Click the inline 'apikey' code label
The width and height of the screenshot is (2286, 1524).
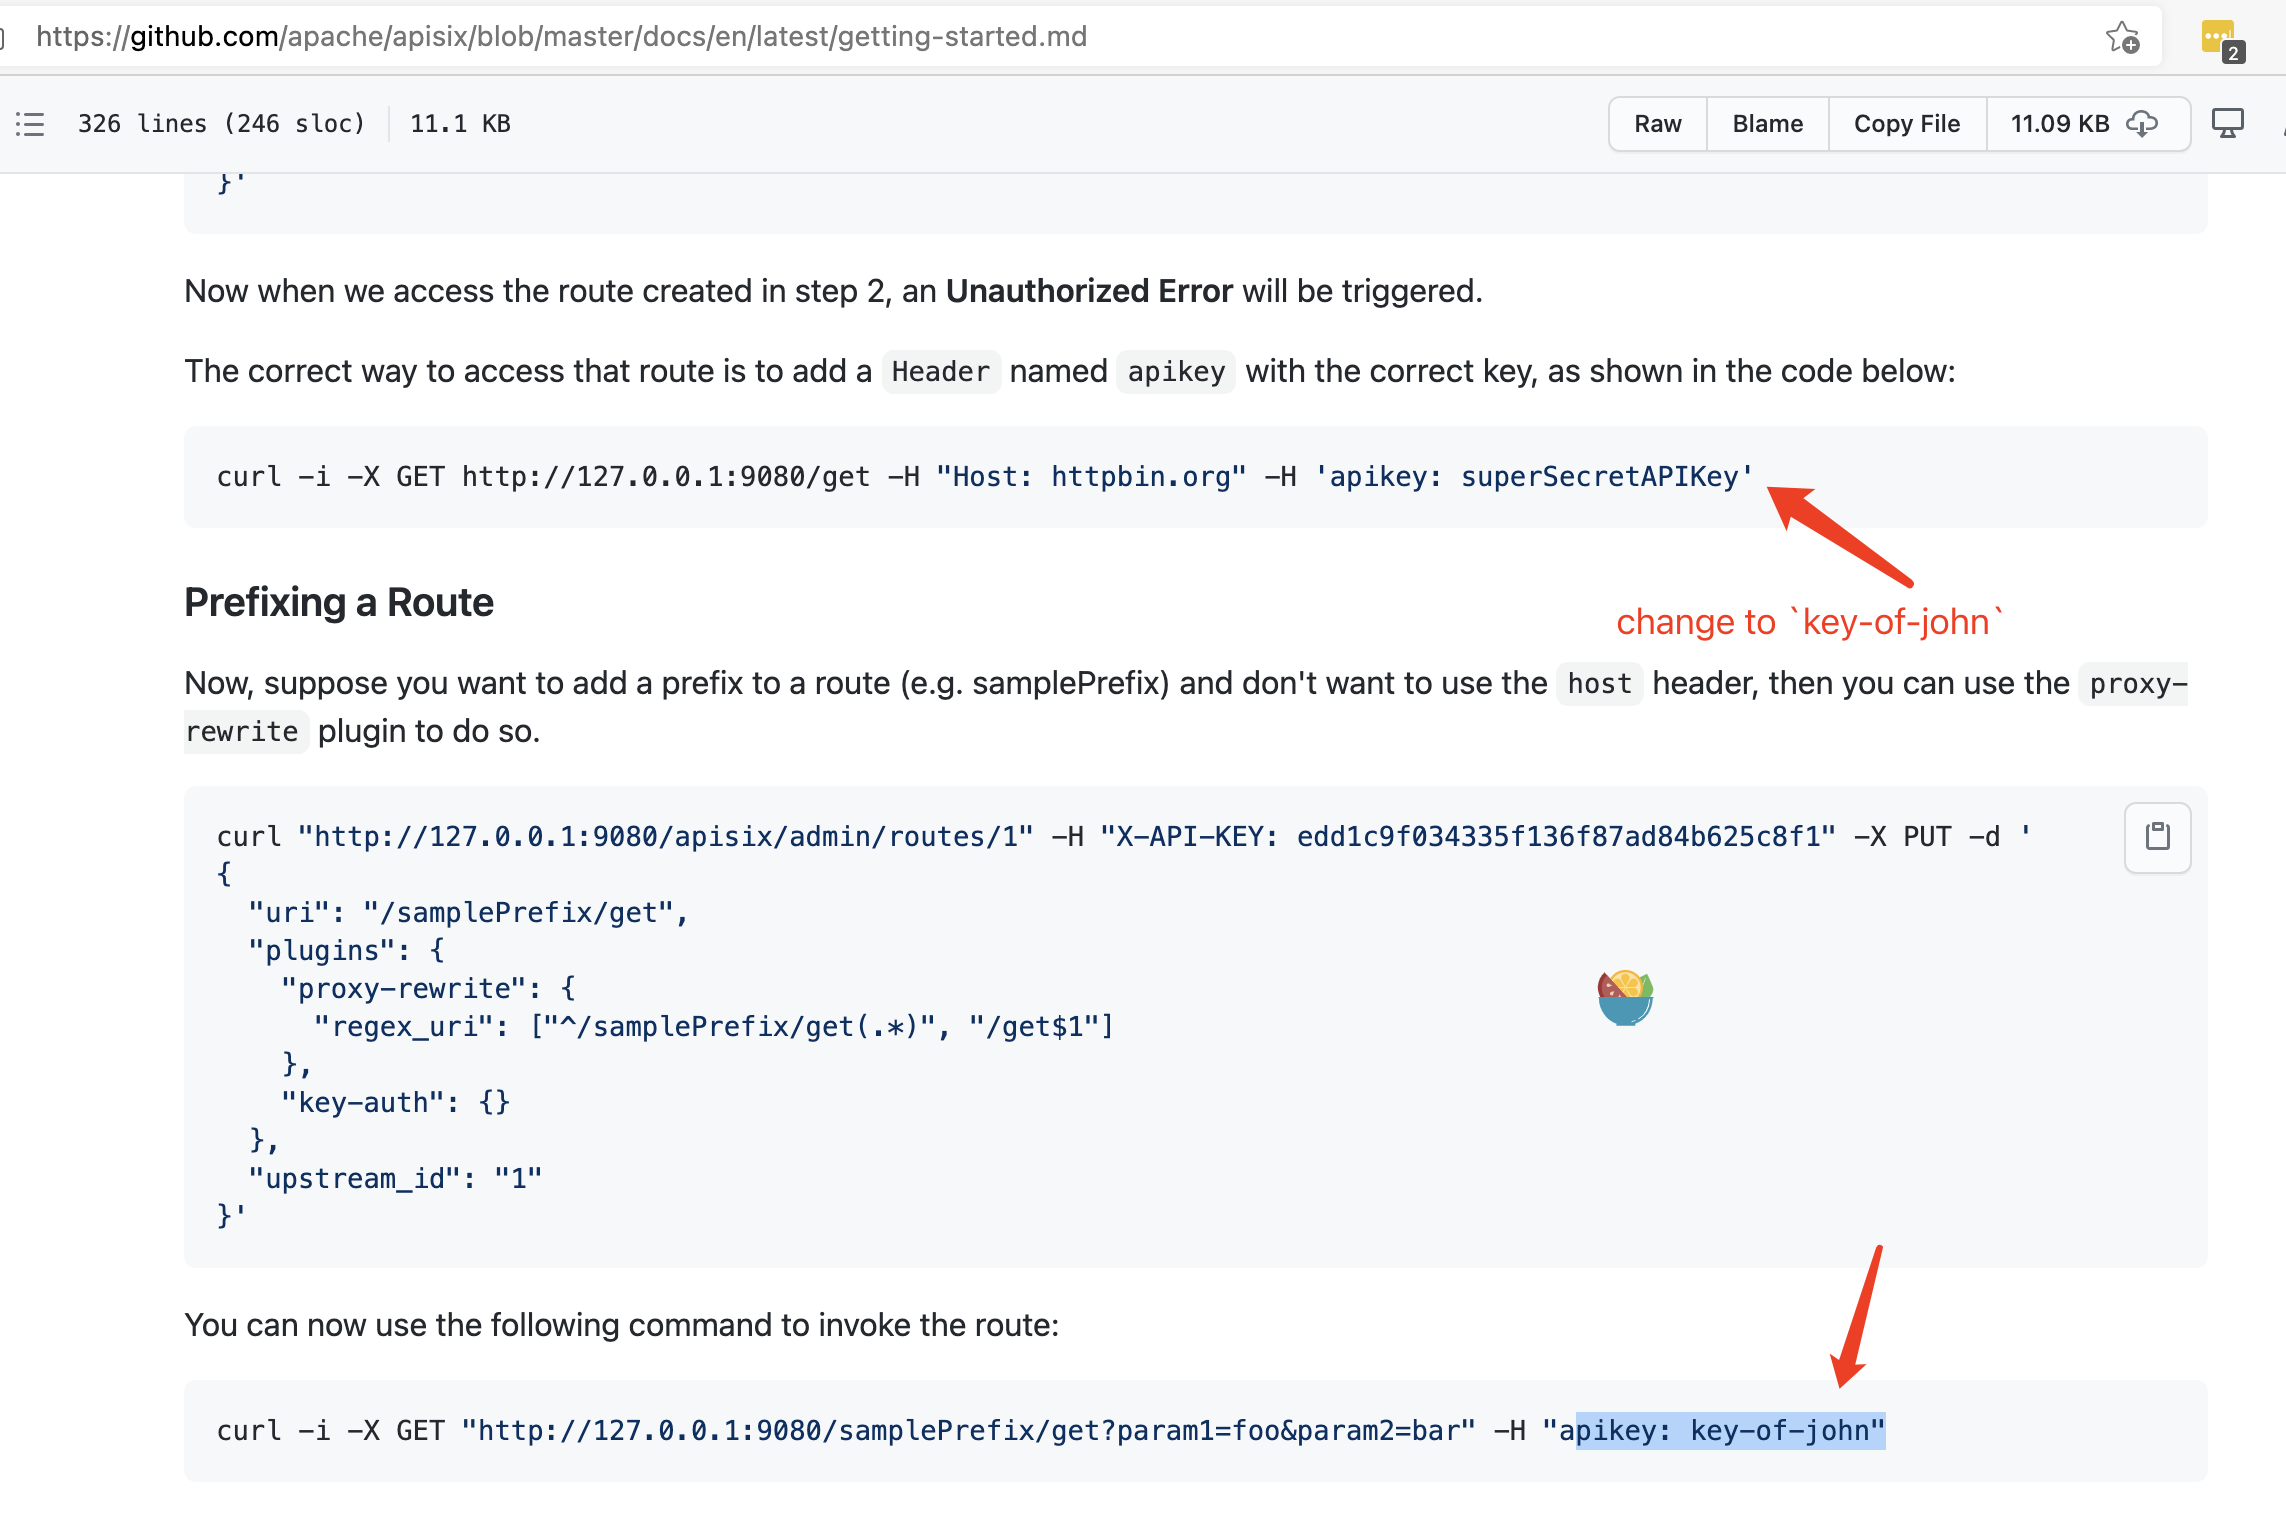[x=1176, y=372]
